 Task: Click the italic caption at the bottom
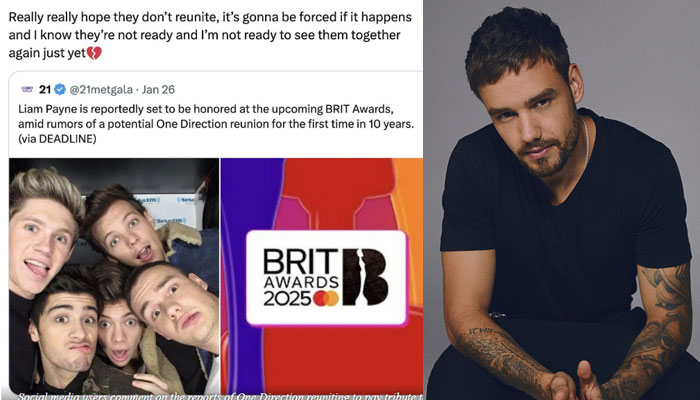pyautogui.click(x=221, y=396)
